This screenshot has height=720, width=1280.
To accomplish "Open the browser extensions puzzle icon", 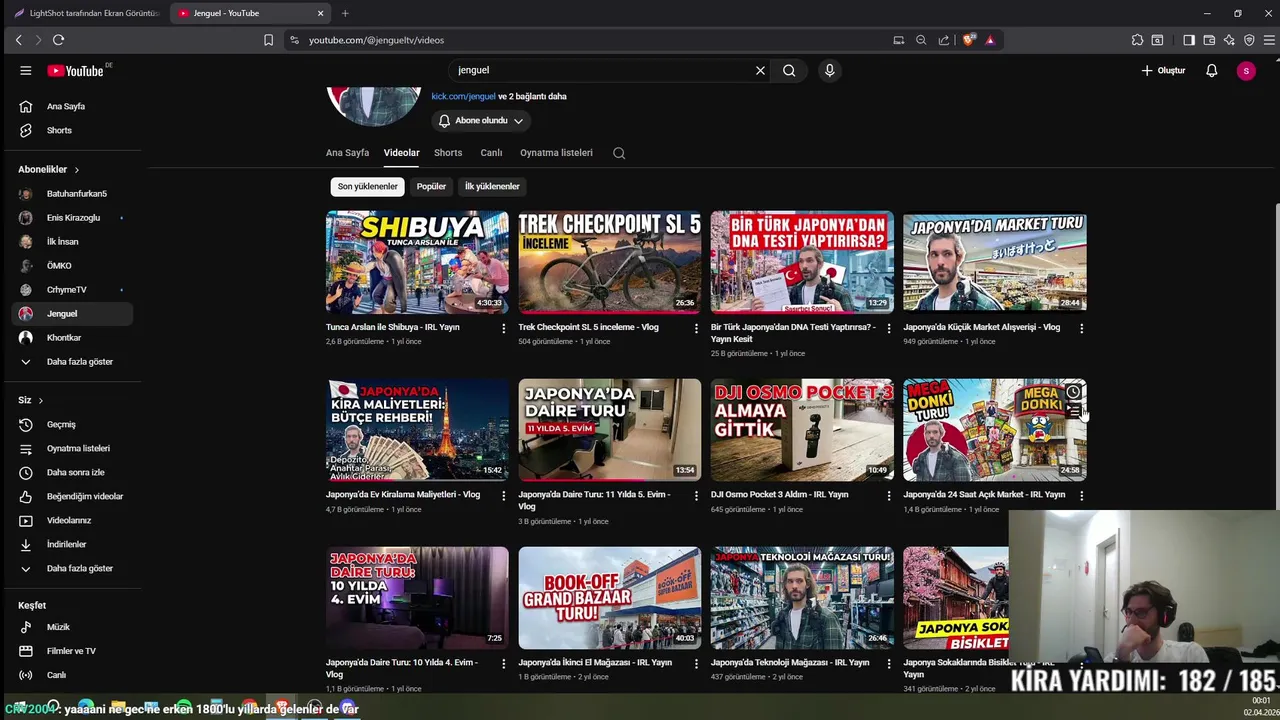I will point(1137,40).
